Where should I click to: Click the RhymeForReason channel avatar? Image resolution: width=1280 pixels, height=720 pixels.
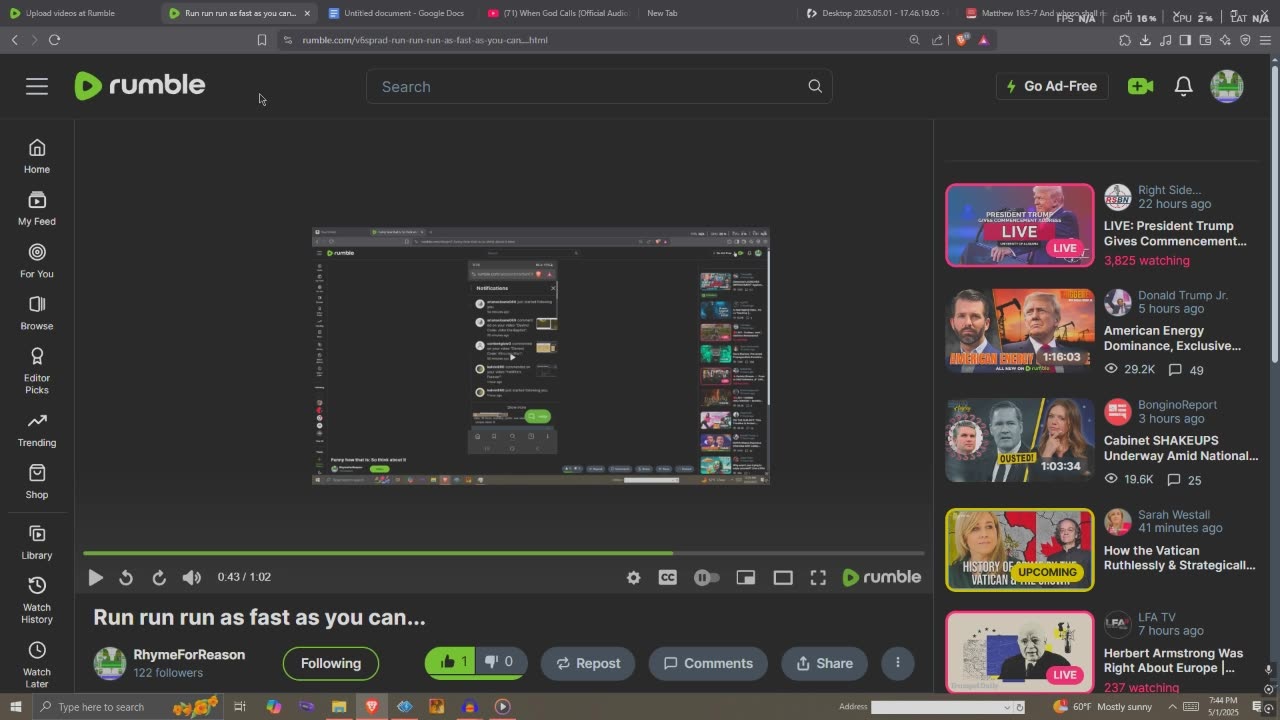coord(110,663)
